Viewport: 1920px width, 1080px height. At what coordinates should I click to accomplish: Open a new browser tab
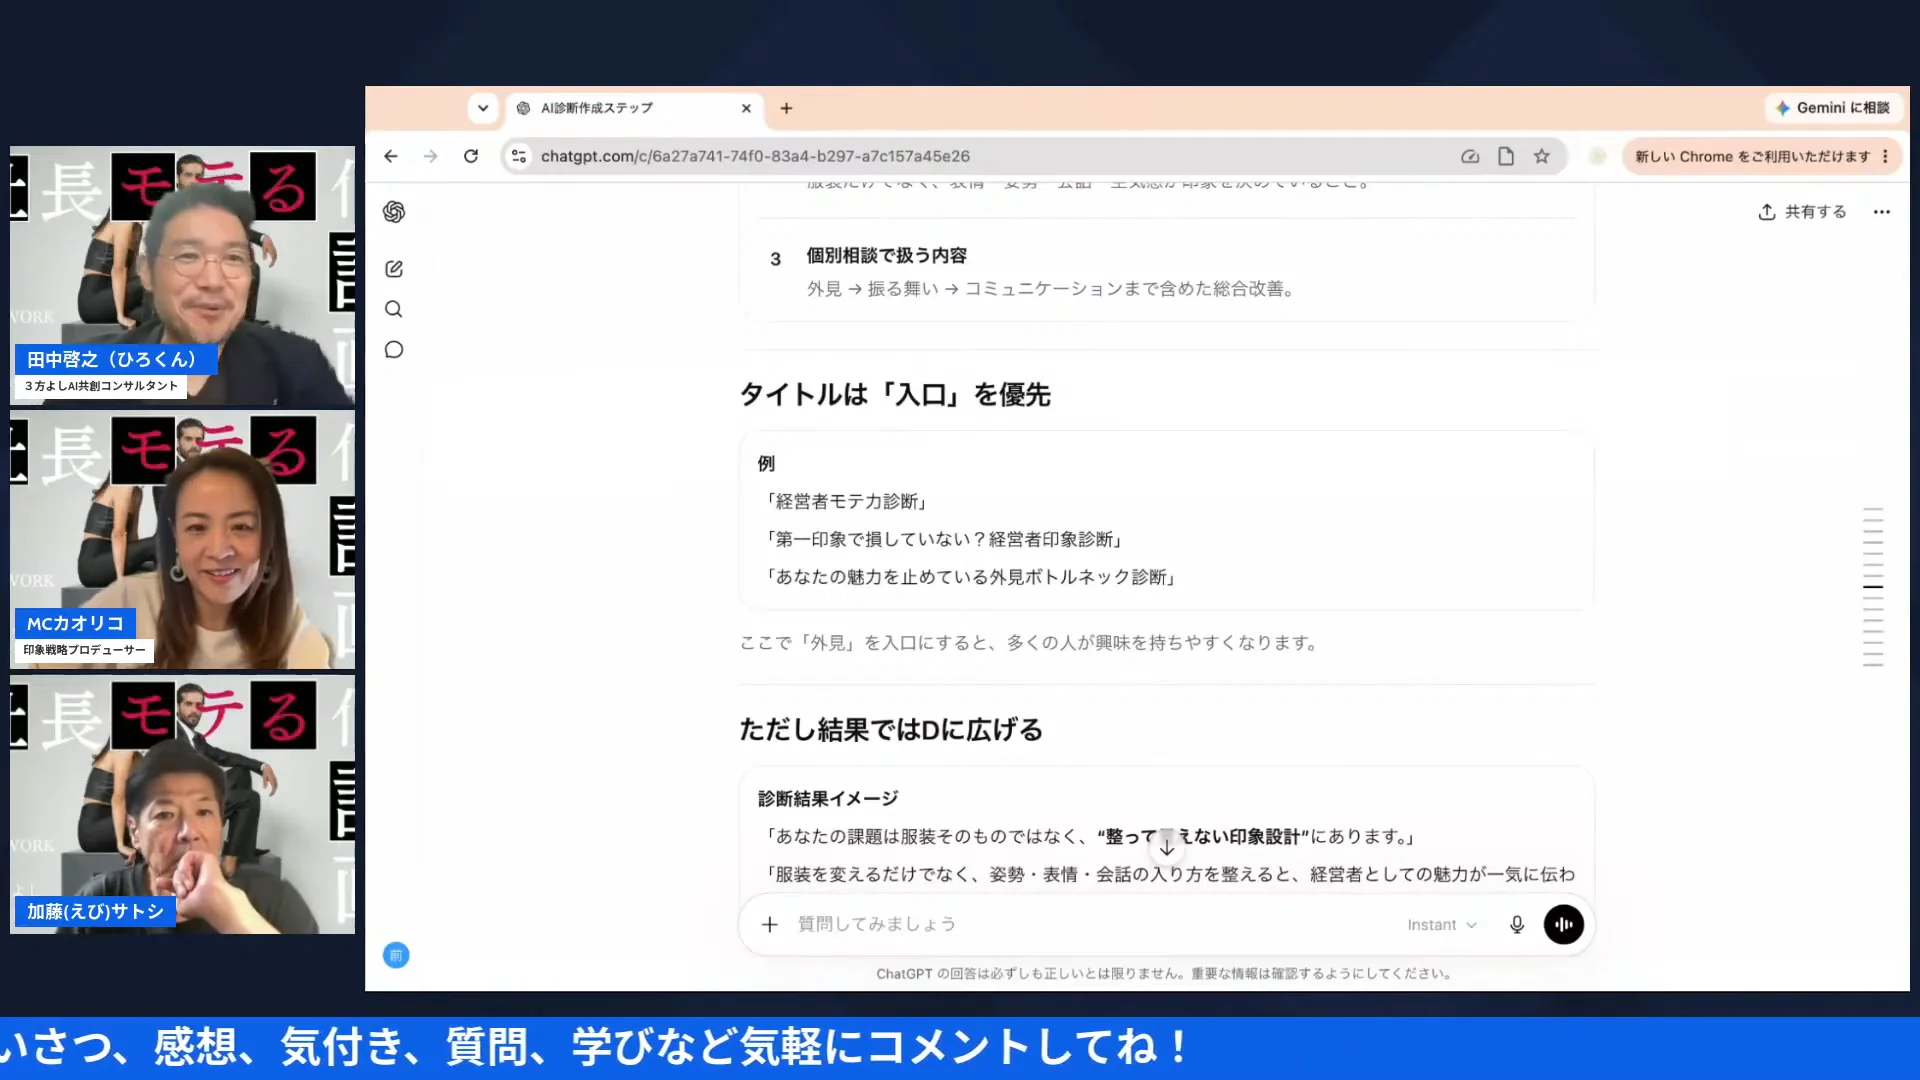tap(787, 108)
